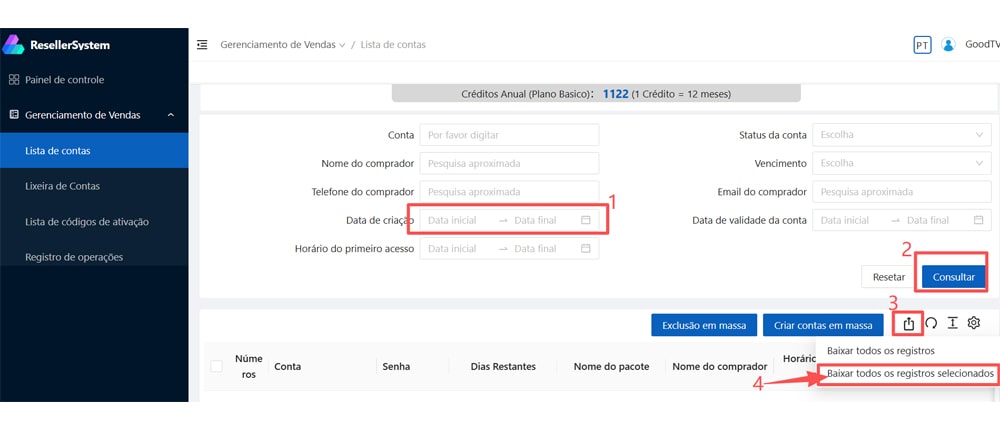Choose Baixar todos os registros selecionados

[x=910, y=374]
